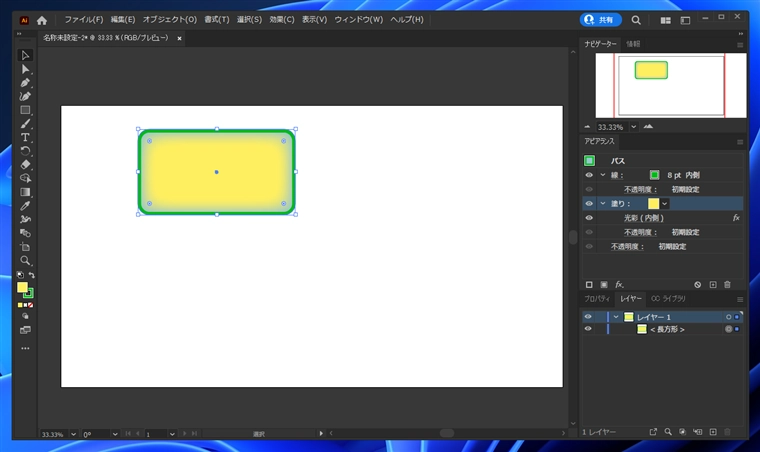Viewport: 760px width, 452px height.
Task: Open Appearance panel options menu
Action: click(x=740, y=142)
